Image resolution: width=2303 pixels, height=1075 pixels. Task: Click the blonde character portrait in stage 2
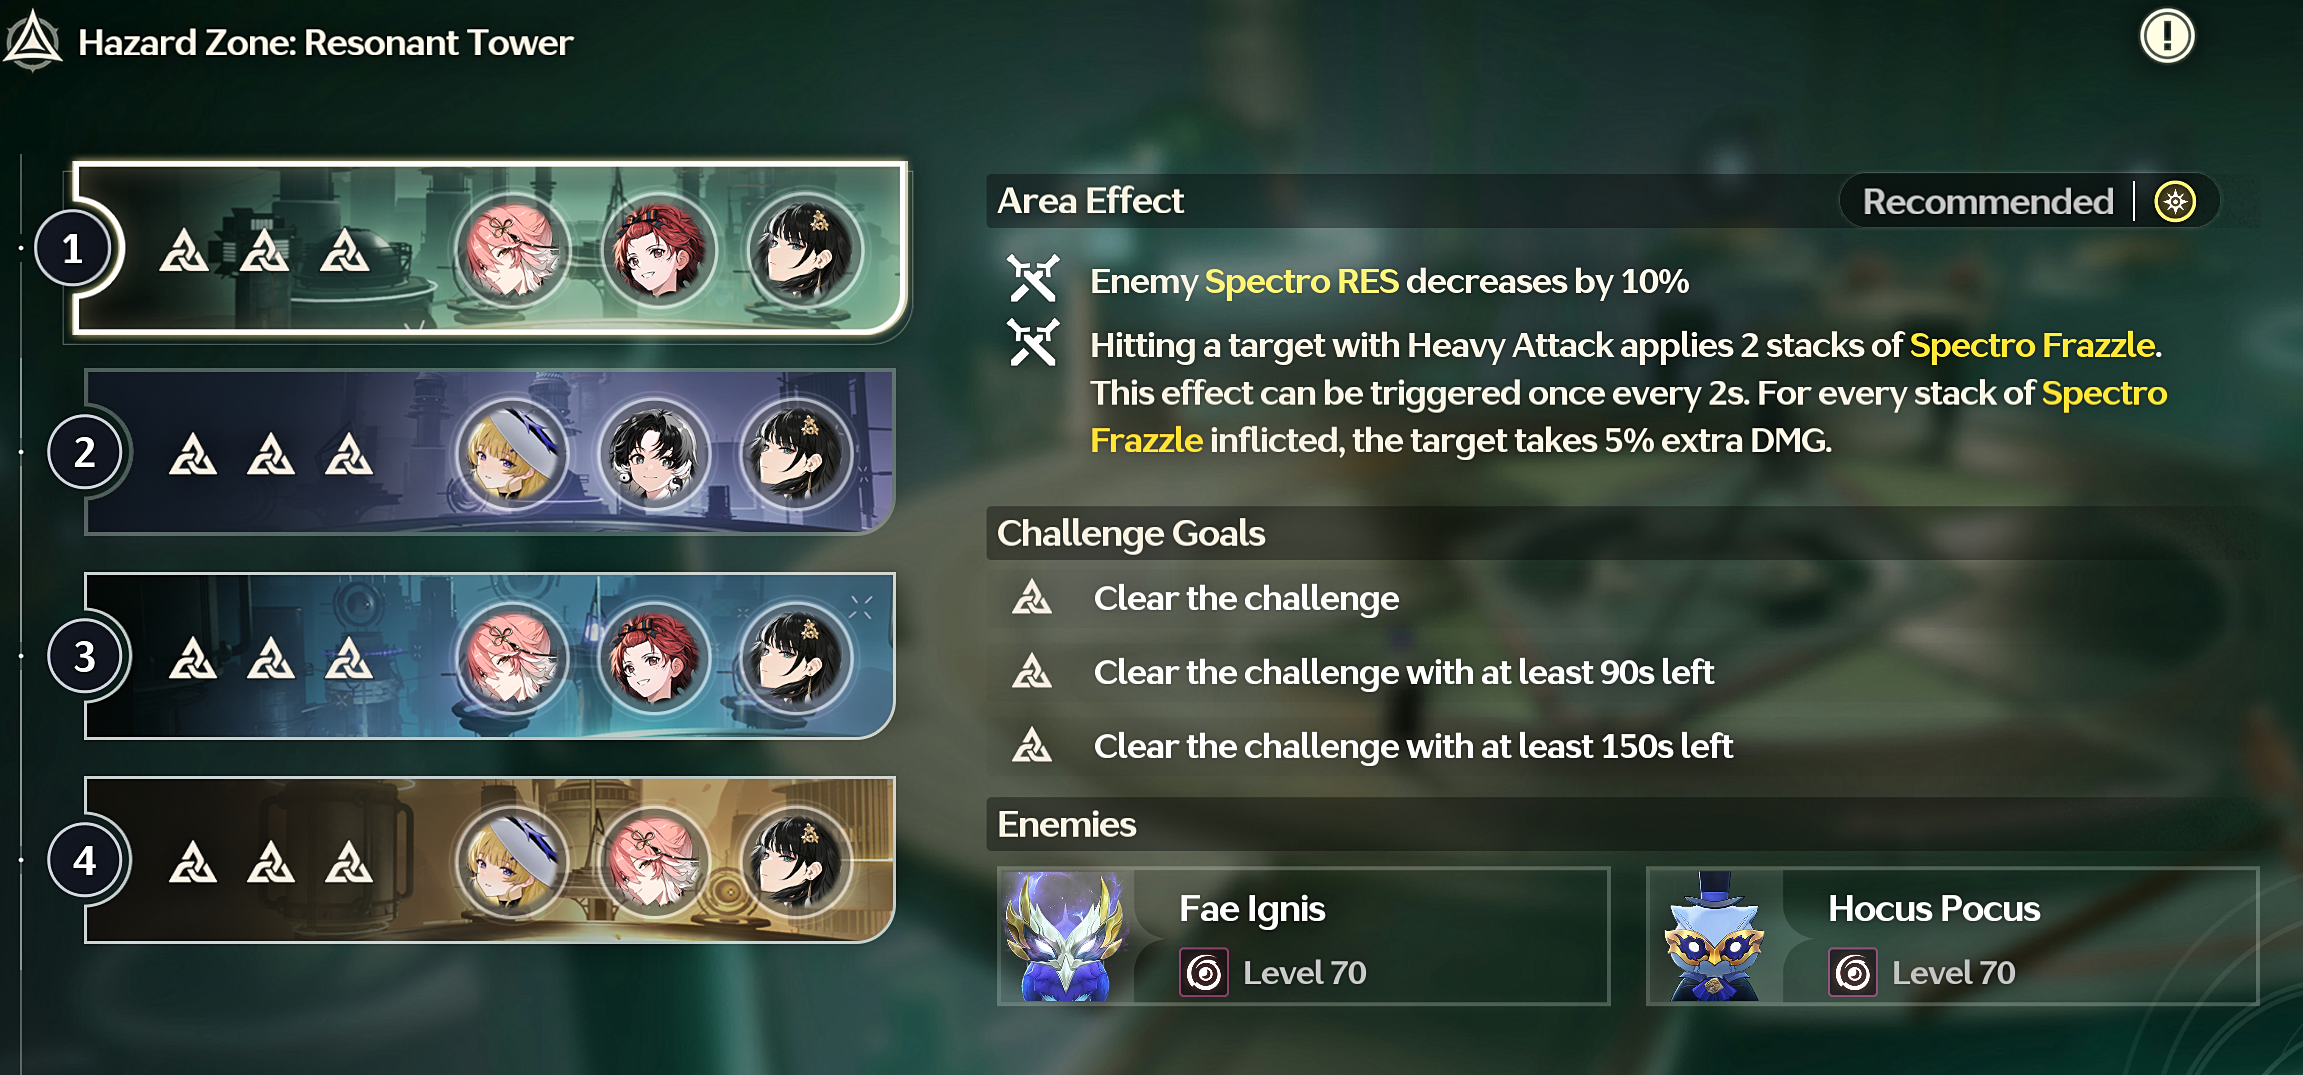coord(512,453)
